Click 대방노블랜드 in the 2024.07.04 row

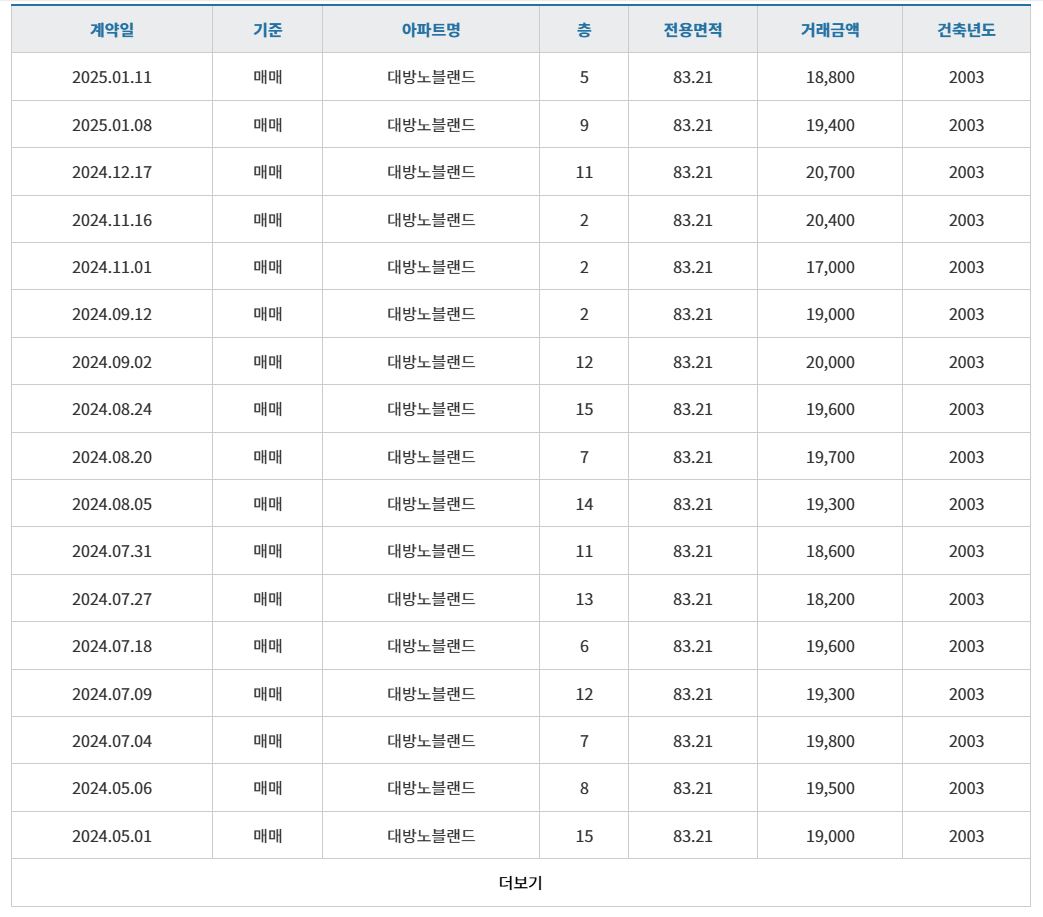(431, 741)
